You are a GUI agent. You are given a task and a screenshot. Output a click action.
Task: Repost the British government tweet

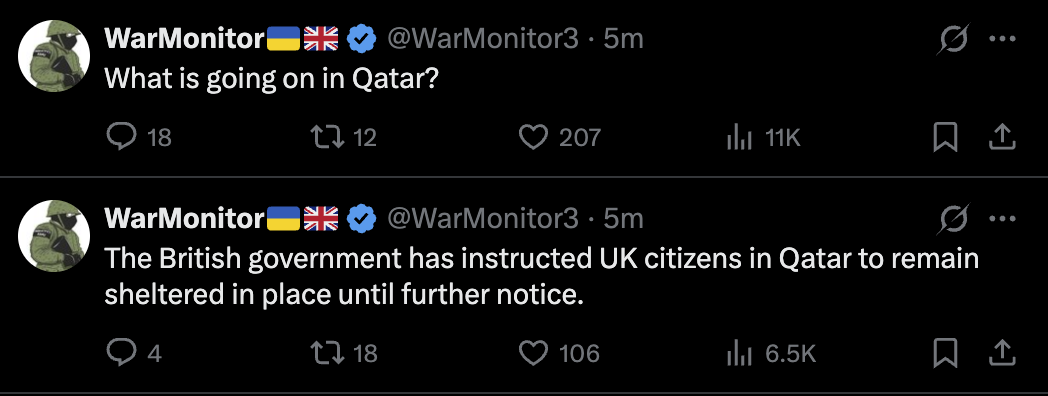[x=328, y=353]
